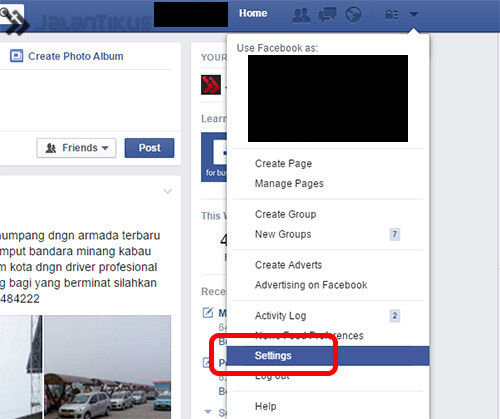Click the red arrows page icon

[211, 85]
